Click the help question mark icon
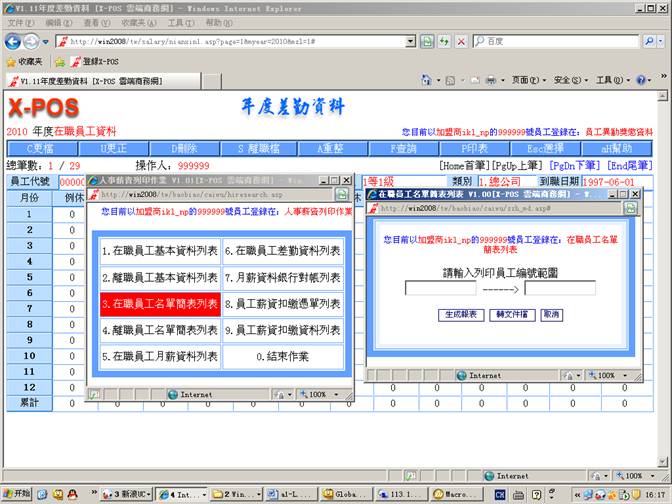The width and height of the screenshot is (672, 504). pos(643,80)
